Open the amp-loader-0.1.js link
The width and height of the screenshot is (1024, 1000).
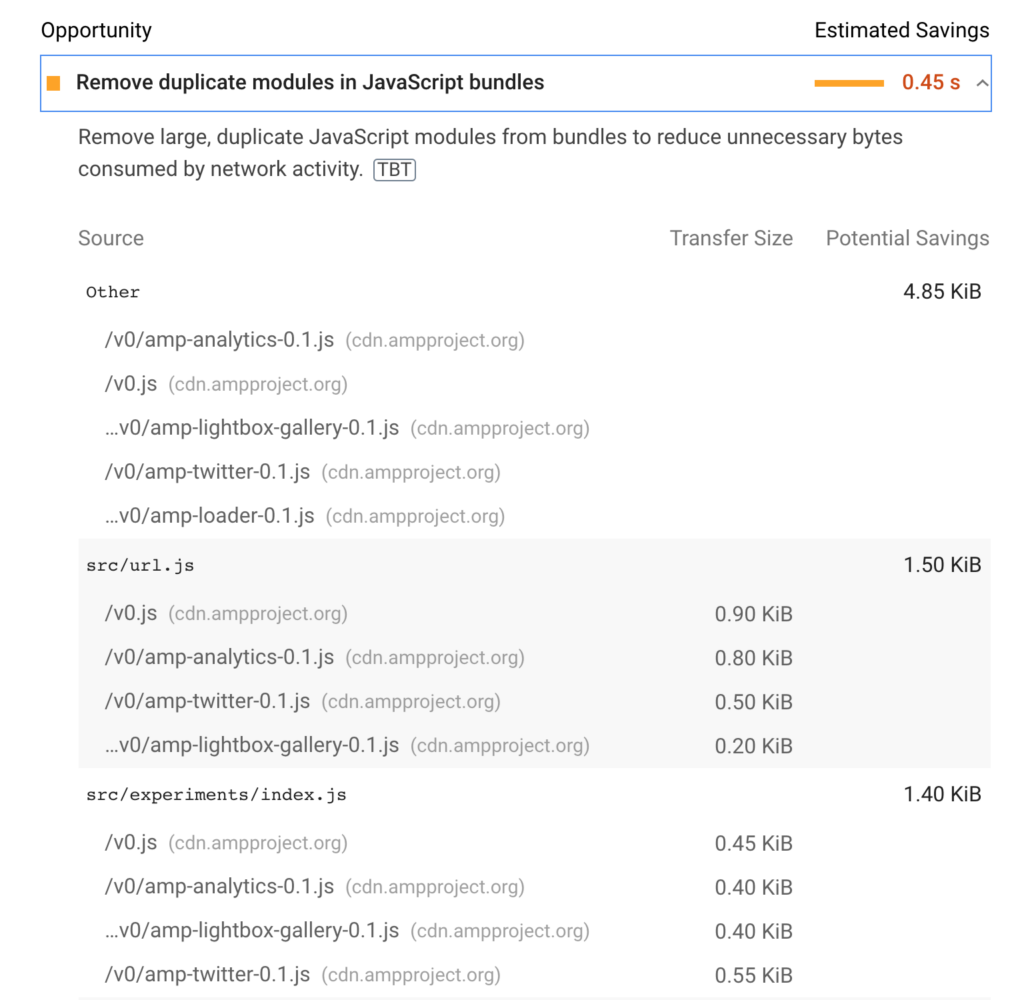[x=210, y=516]
